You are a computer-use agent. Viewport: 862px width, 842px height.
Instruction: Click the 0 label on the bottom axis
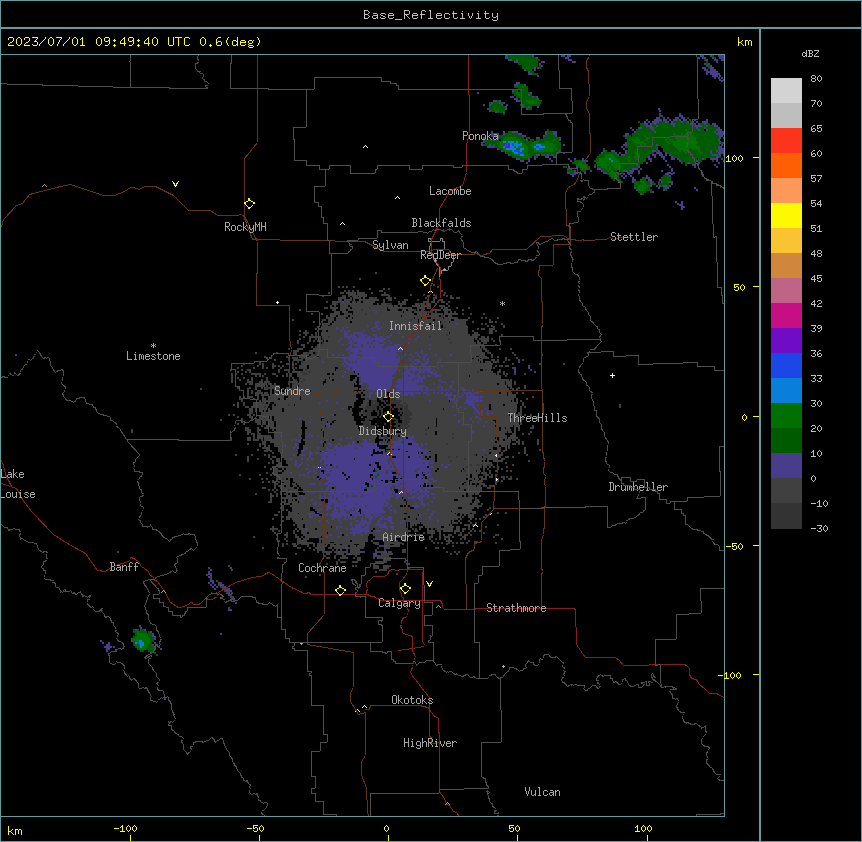(x=386, y=829)
